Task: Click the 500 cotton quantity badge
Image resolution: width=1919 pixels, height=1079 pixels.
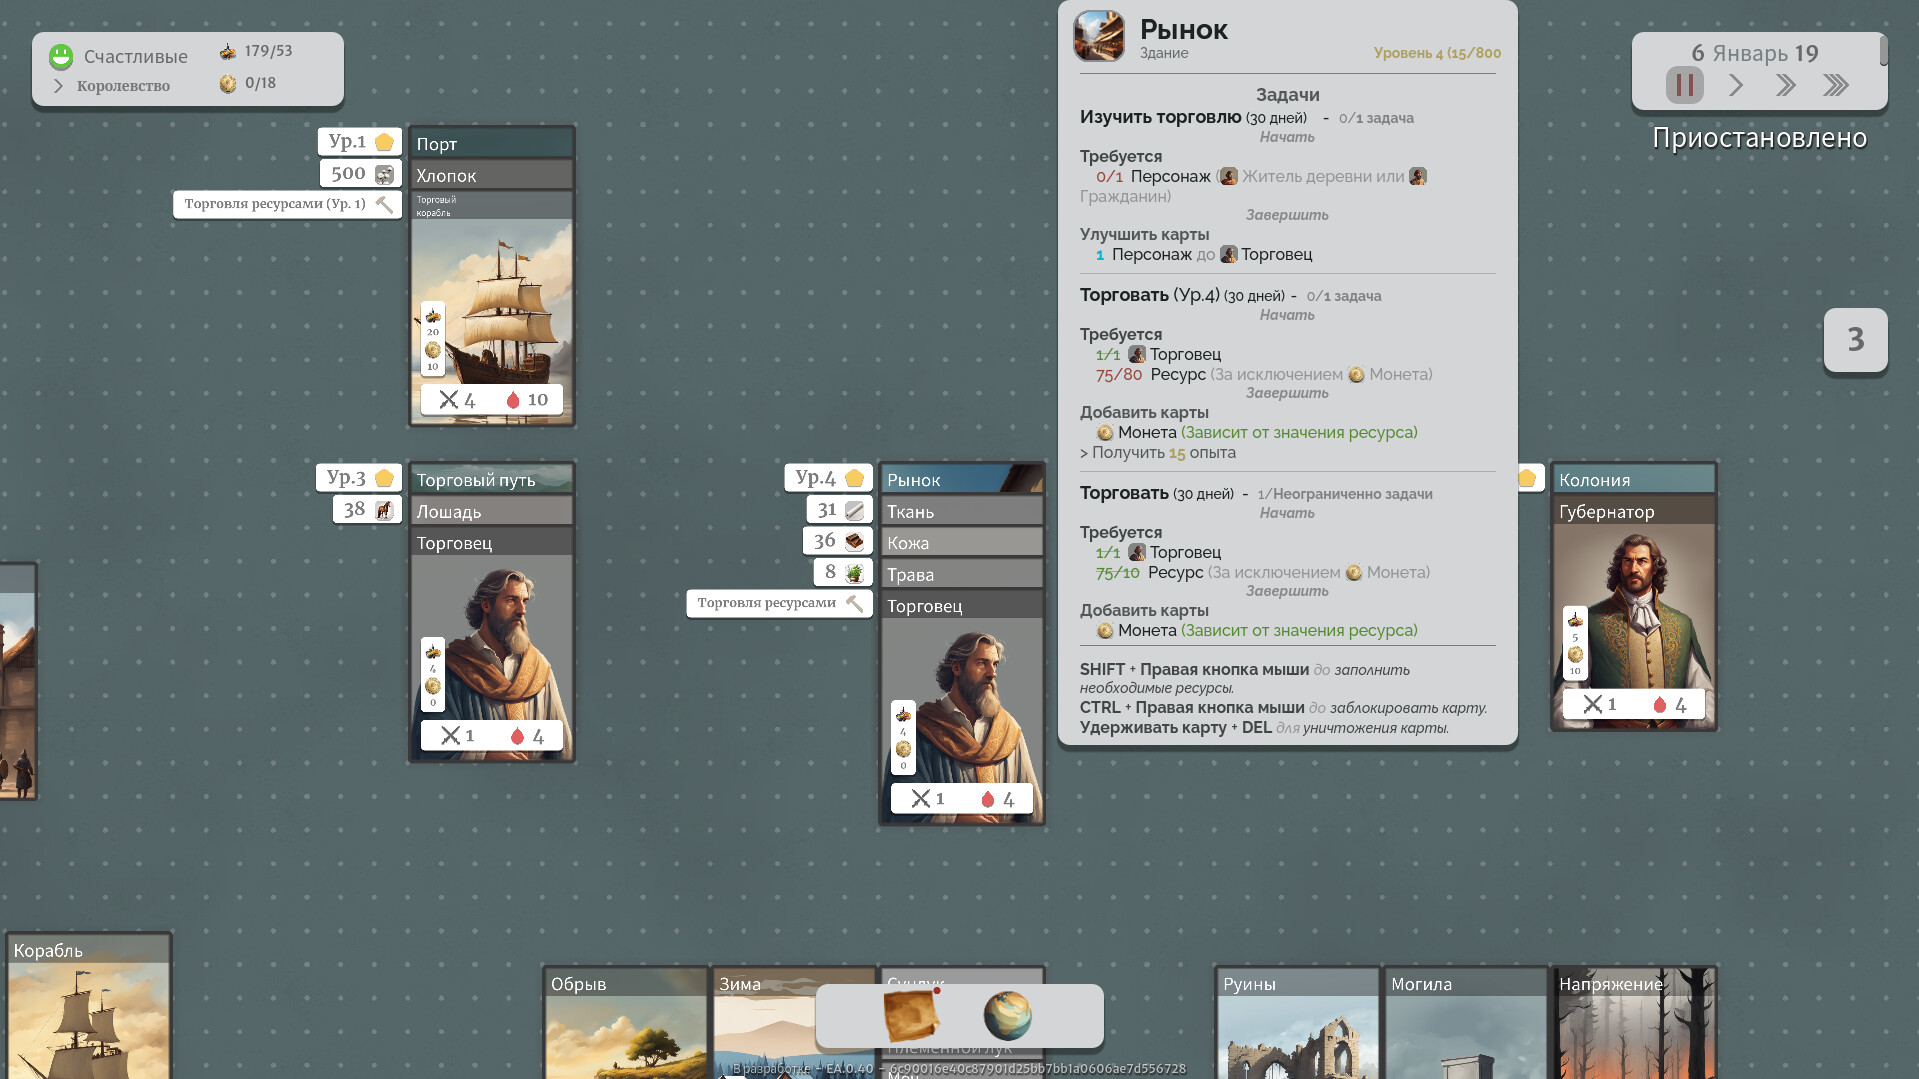Action: pos(361,173)
